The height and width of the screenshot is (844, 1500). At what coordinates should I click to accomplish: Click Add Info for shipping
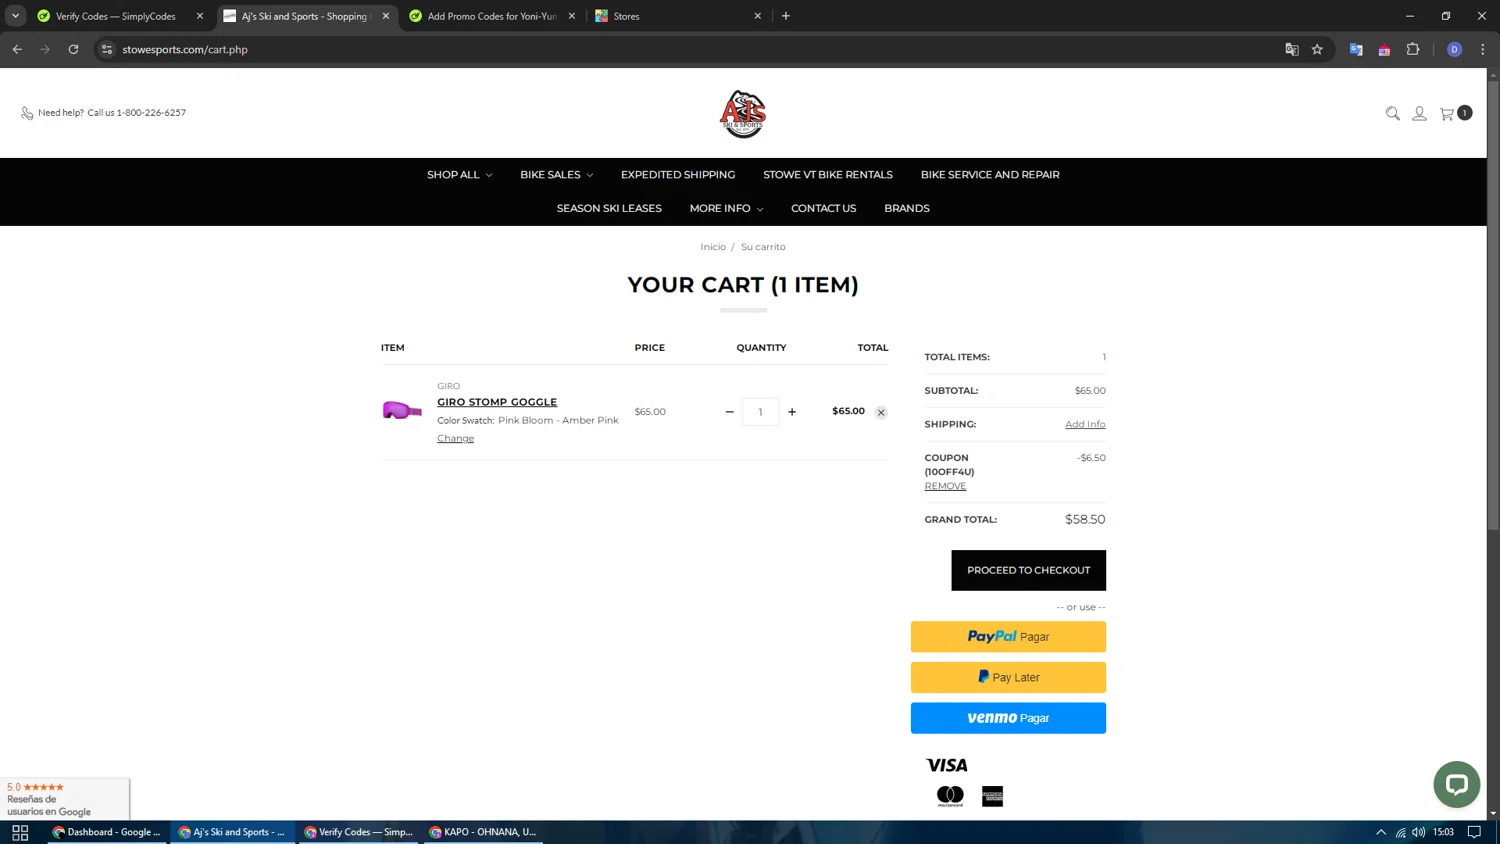tap(1085, 424)
